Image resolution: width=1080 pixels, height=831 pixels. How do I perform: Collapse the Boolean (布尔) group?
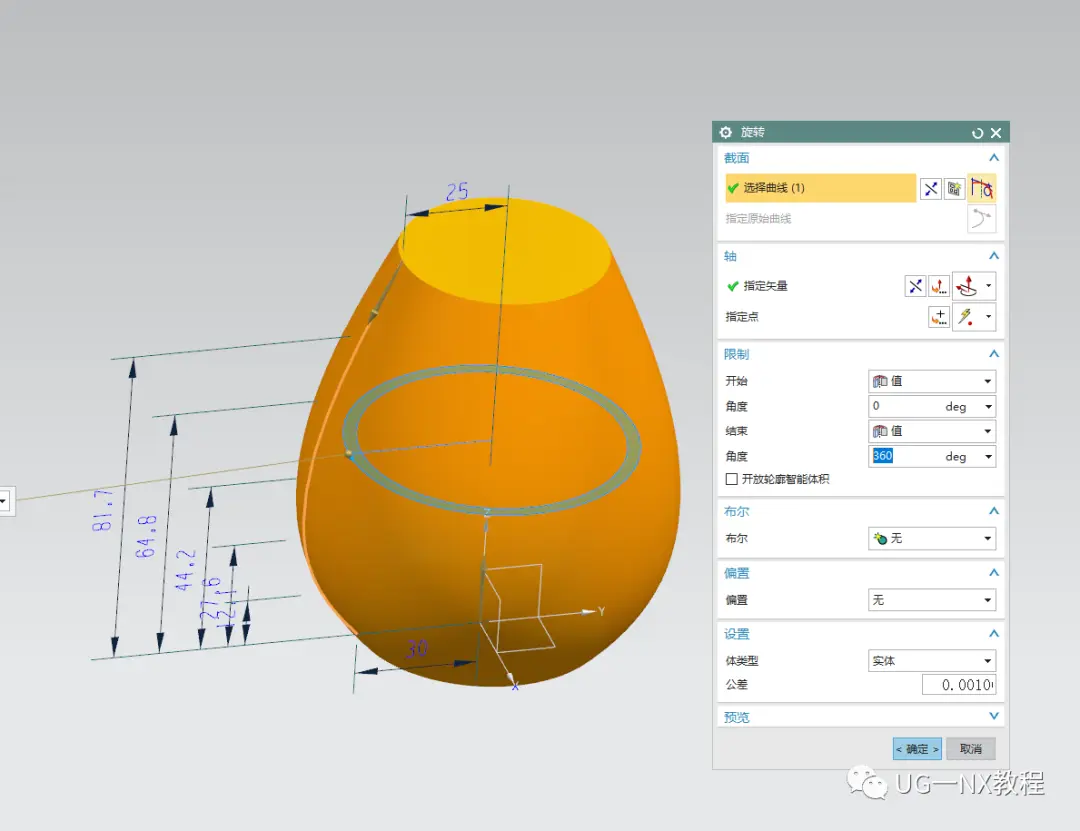coord(993,511)
